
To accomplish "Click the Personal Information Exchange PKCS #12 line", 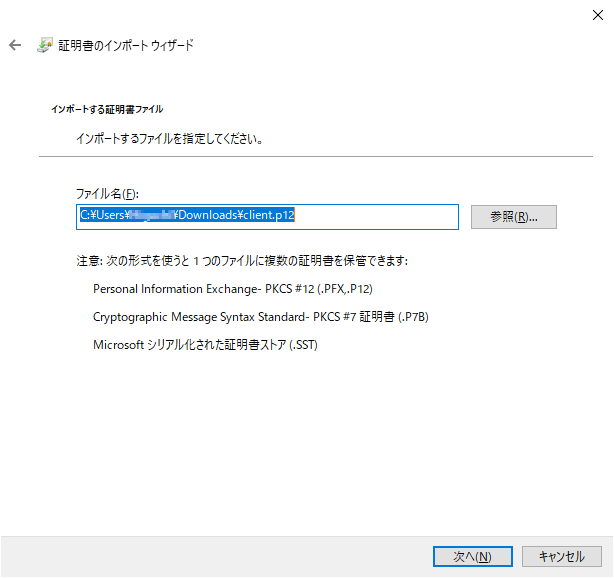I will coord(233,289).
